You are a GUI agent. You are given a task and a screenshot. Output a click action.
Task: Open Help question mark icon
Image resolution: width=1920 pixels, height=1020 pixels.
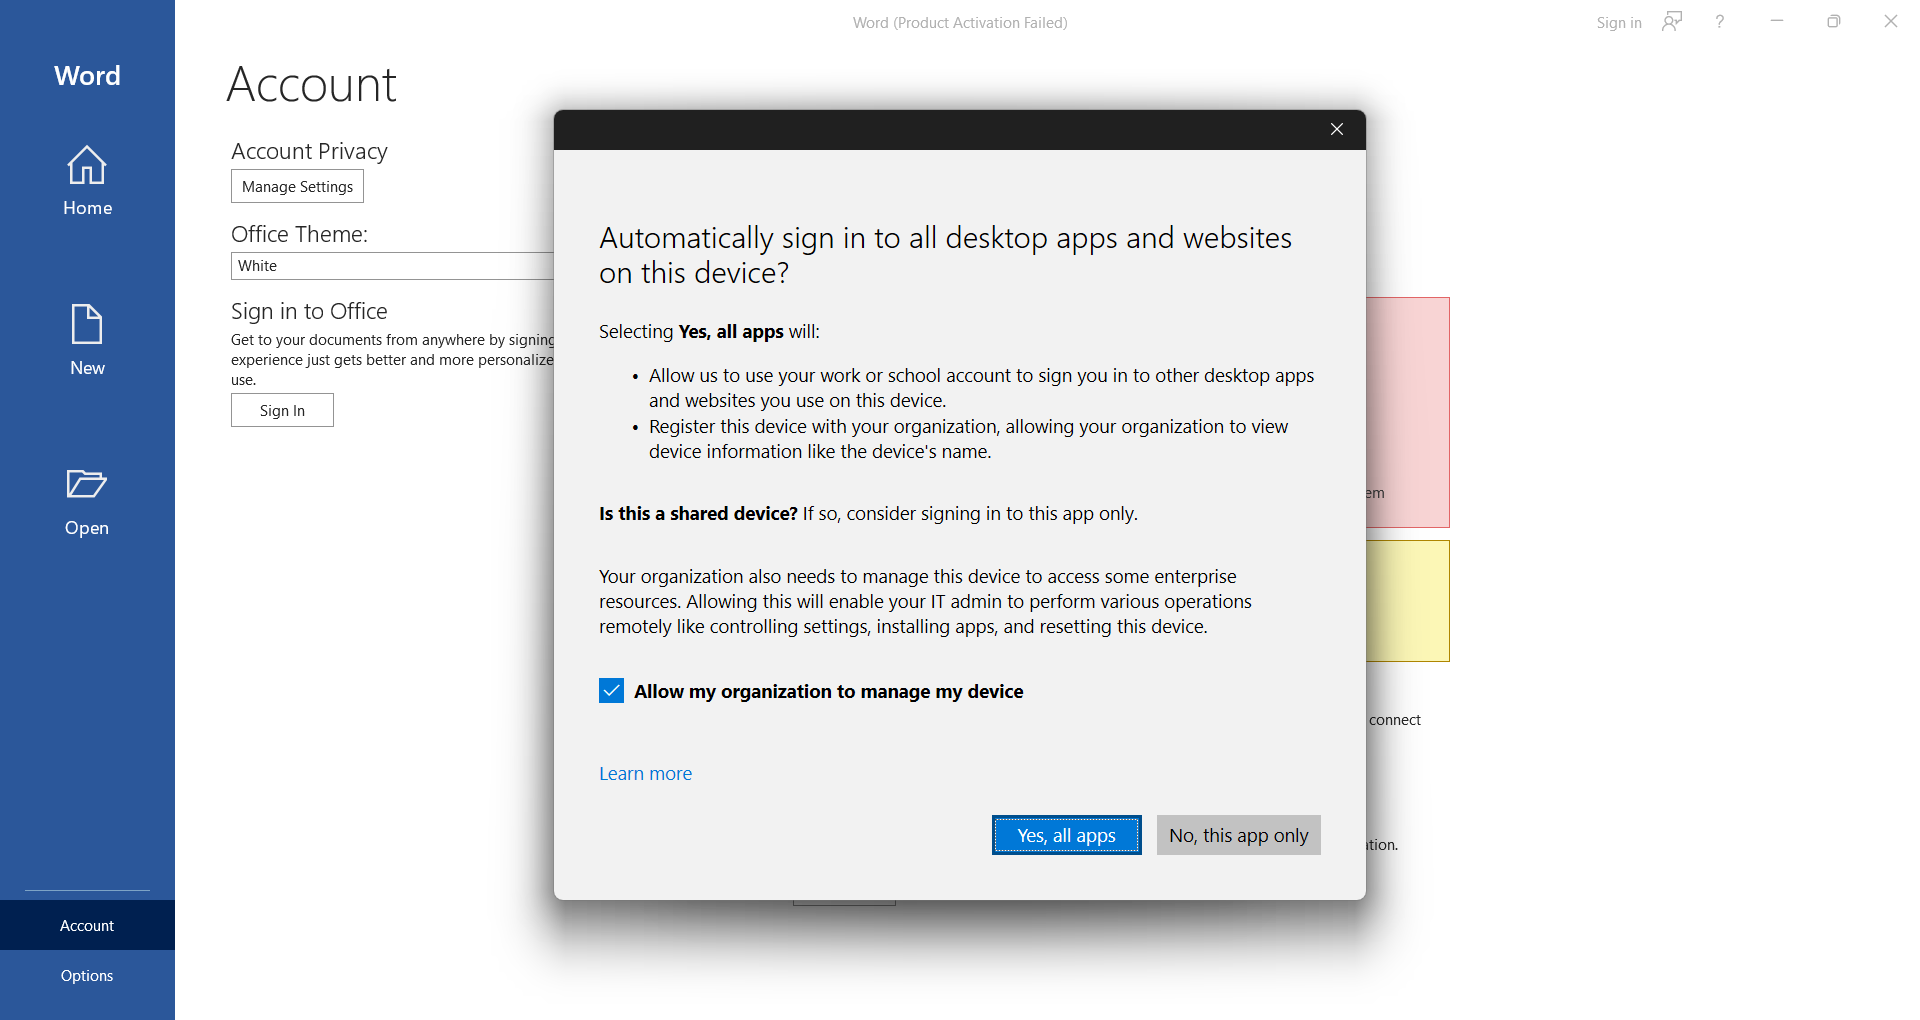point(1720,22)
